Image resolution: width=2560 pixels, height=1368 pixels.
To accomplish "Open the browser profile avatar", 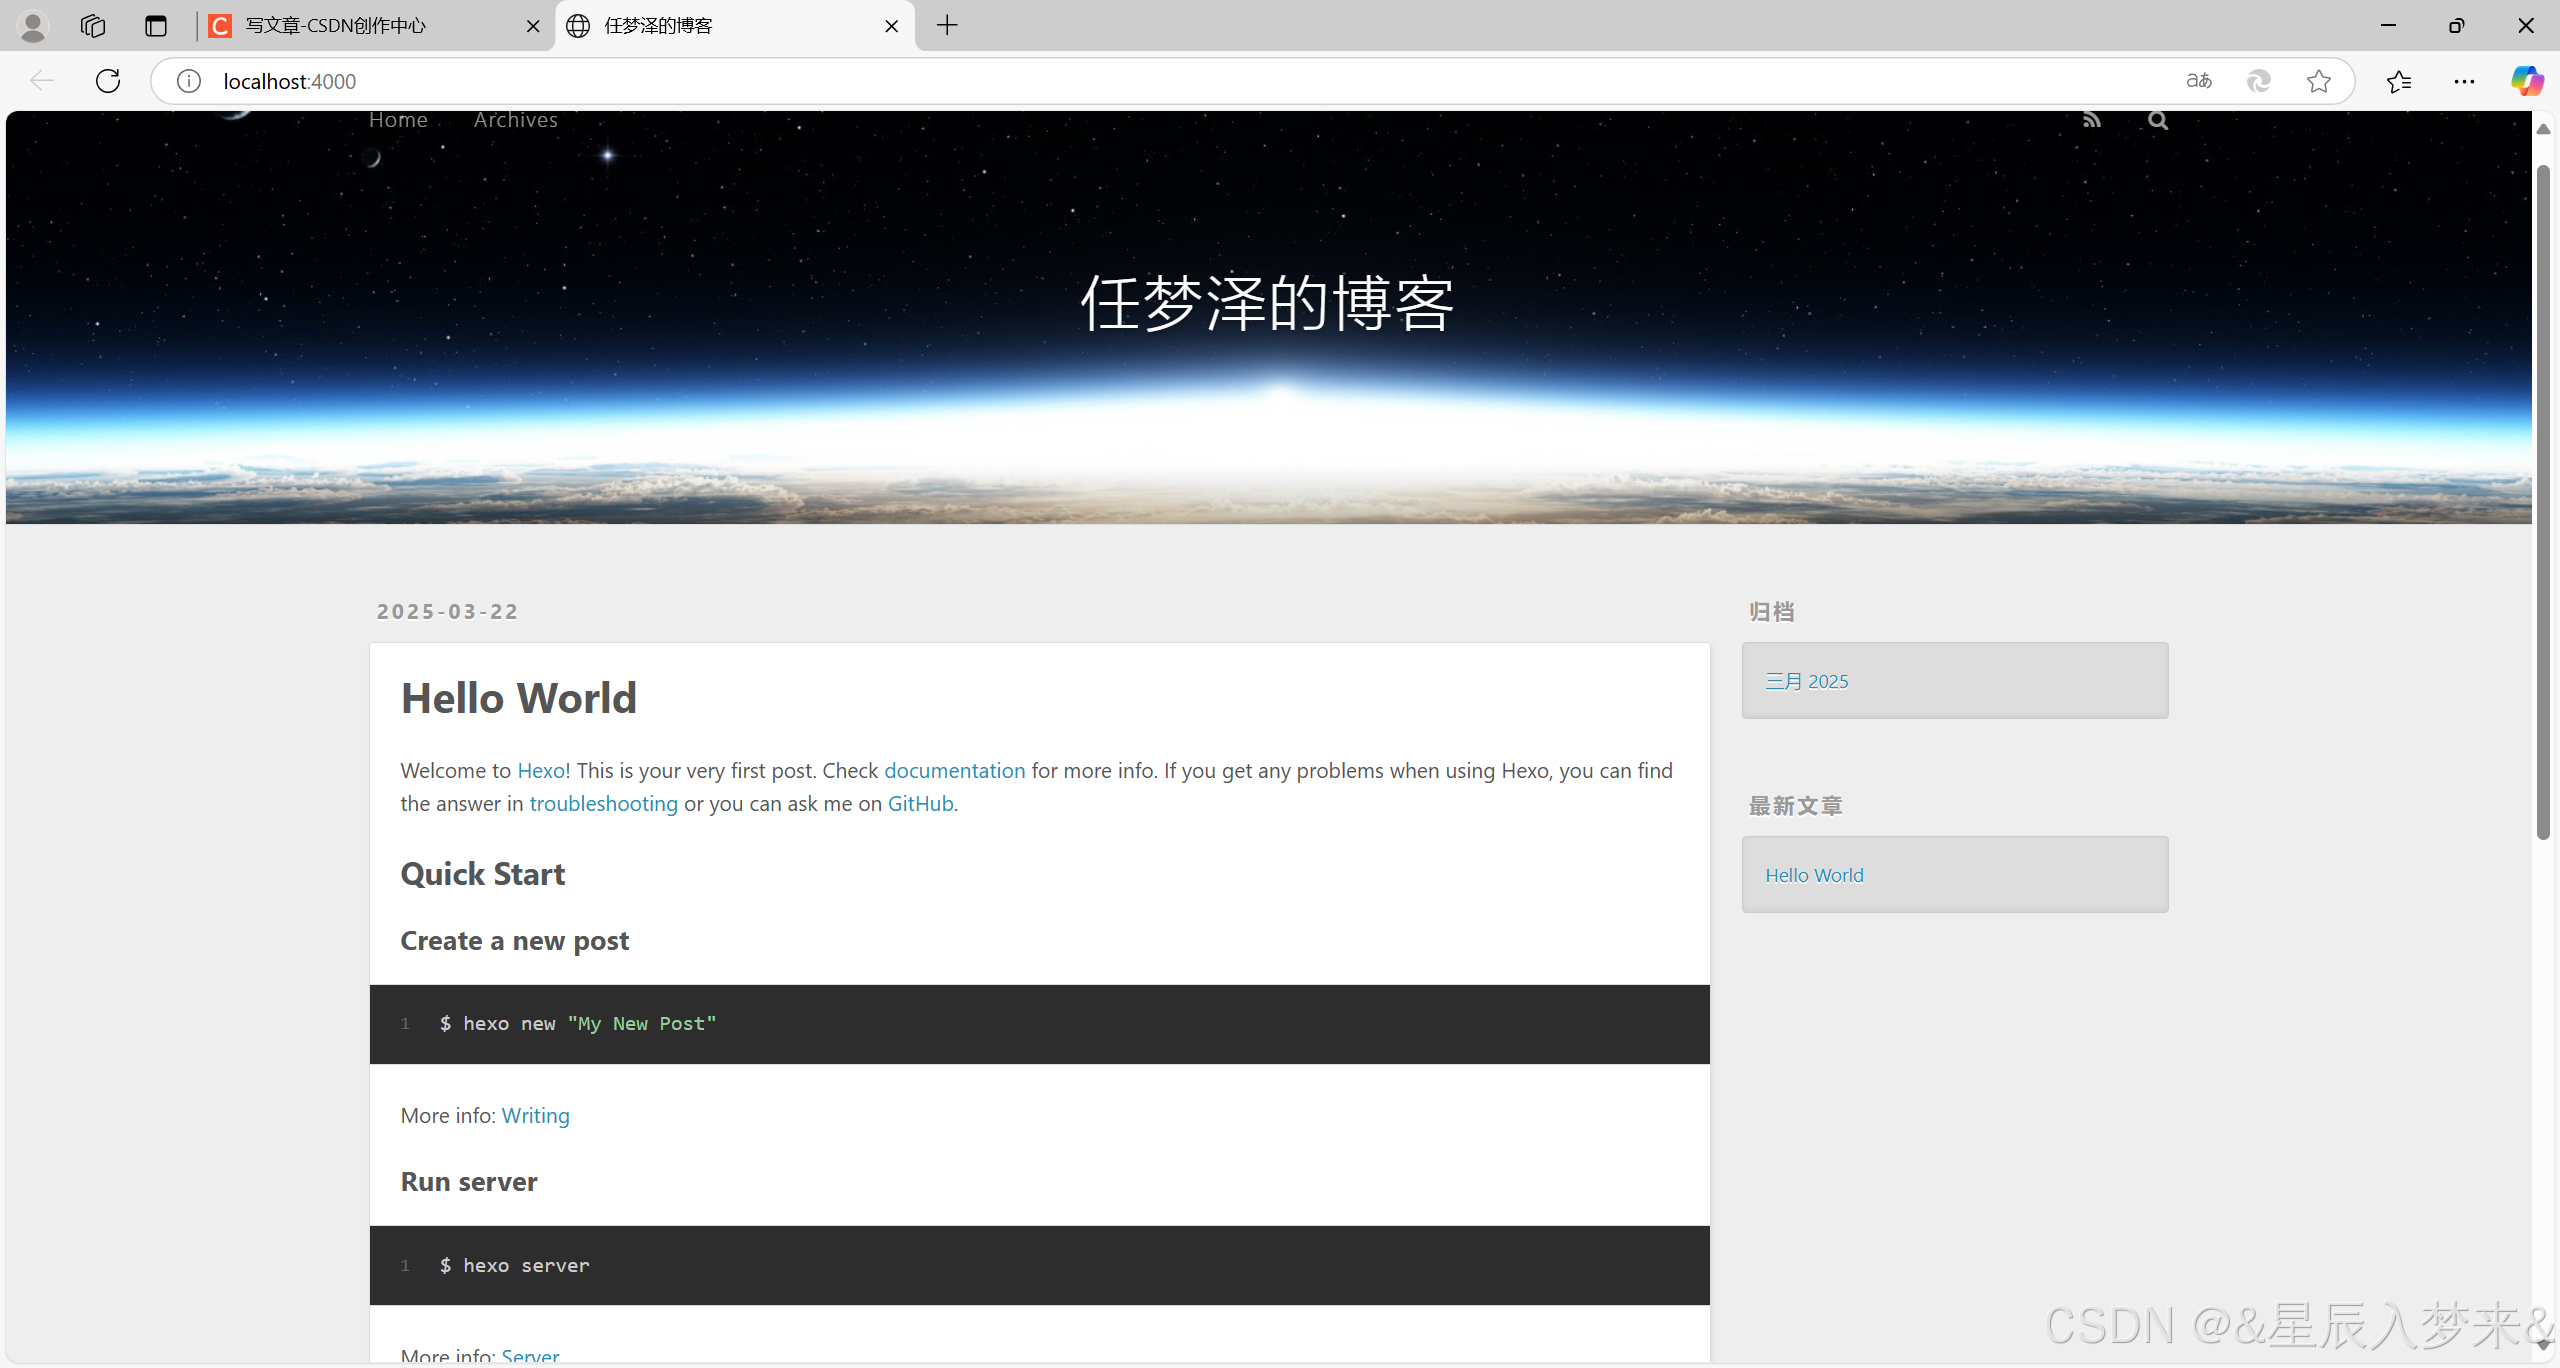I will [x=32, y=26].
